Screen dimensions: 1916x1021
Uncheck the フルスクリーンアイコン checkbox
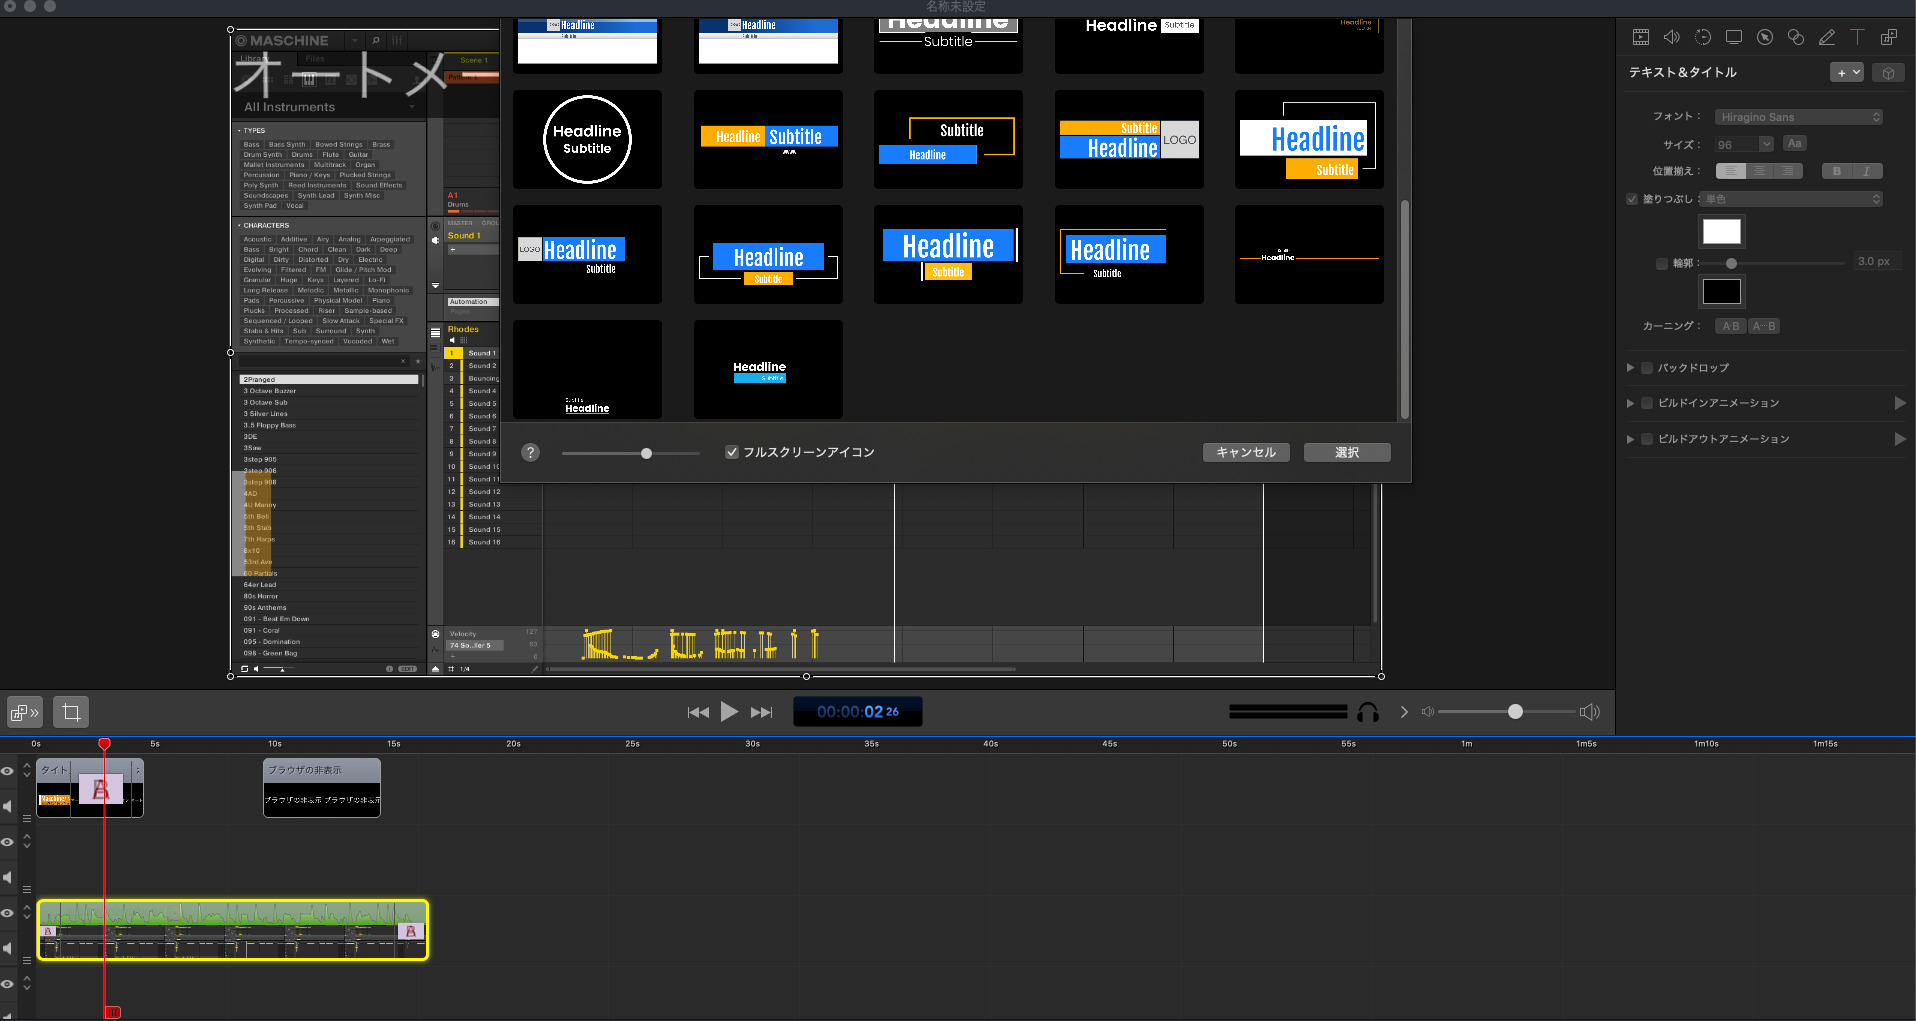(x=732, y=452)
